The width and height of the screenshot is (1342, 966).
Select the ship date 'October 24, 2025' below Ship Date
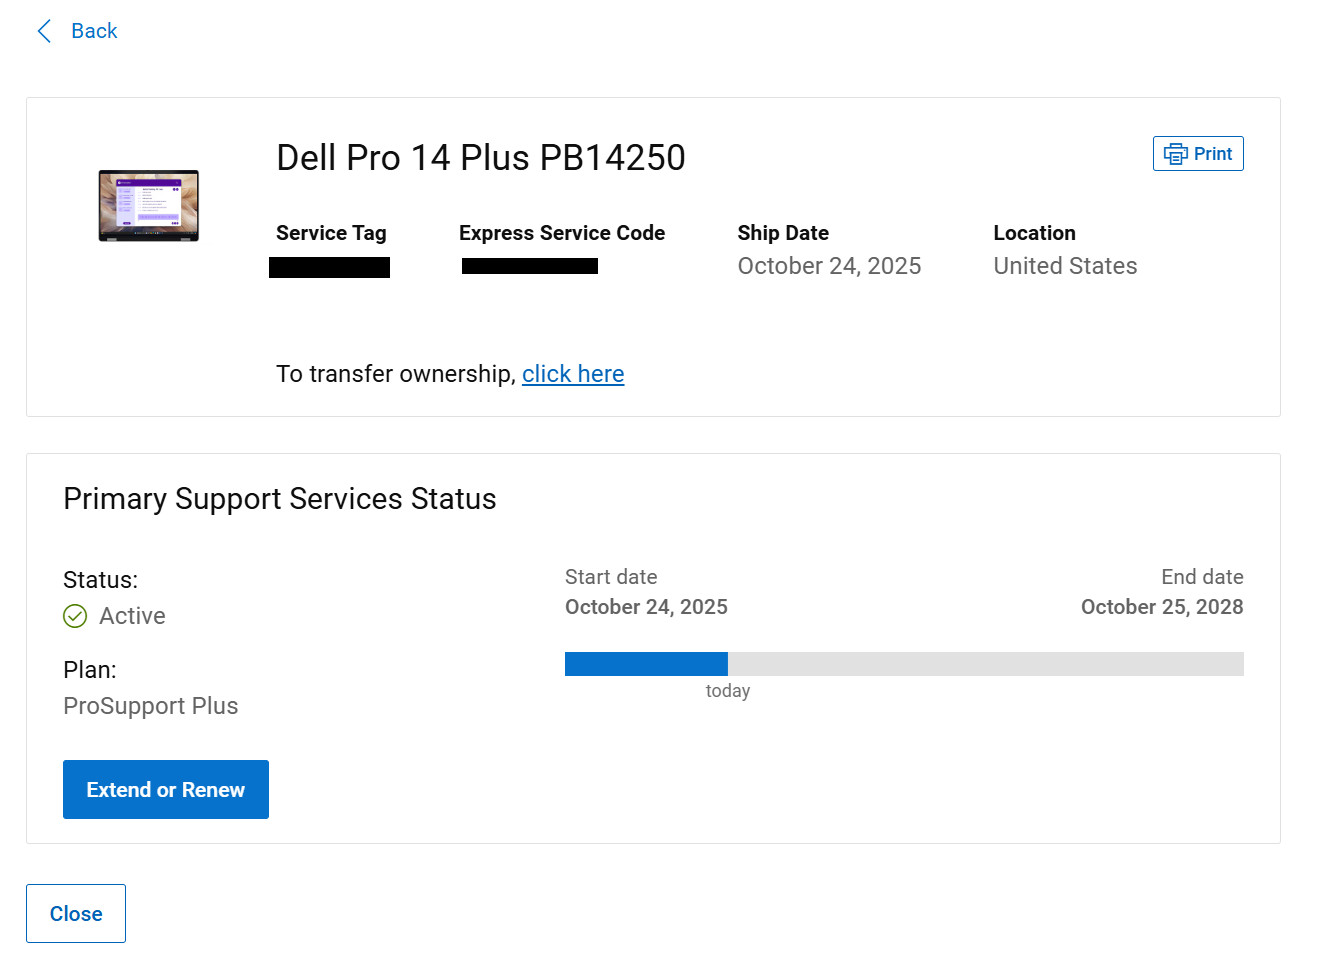[x=829, y=266]
